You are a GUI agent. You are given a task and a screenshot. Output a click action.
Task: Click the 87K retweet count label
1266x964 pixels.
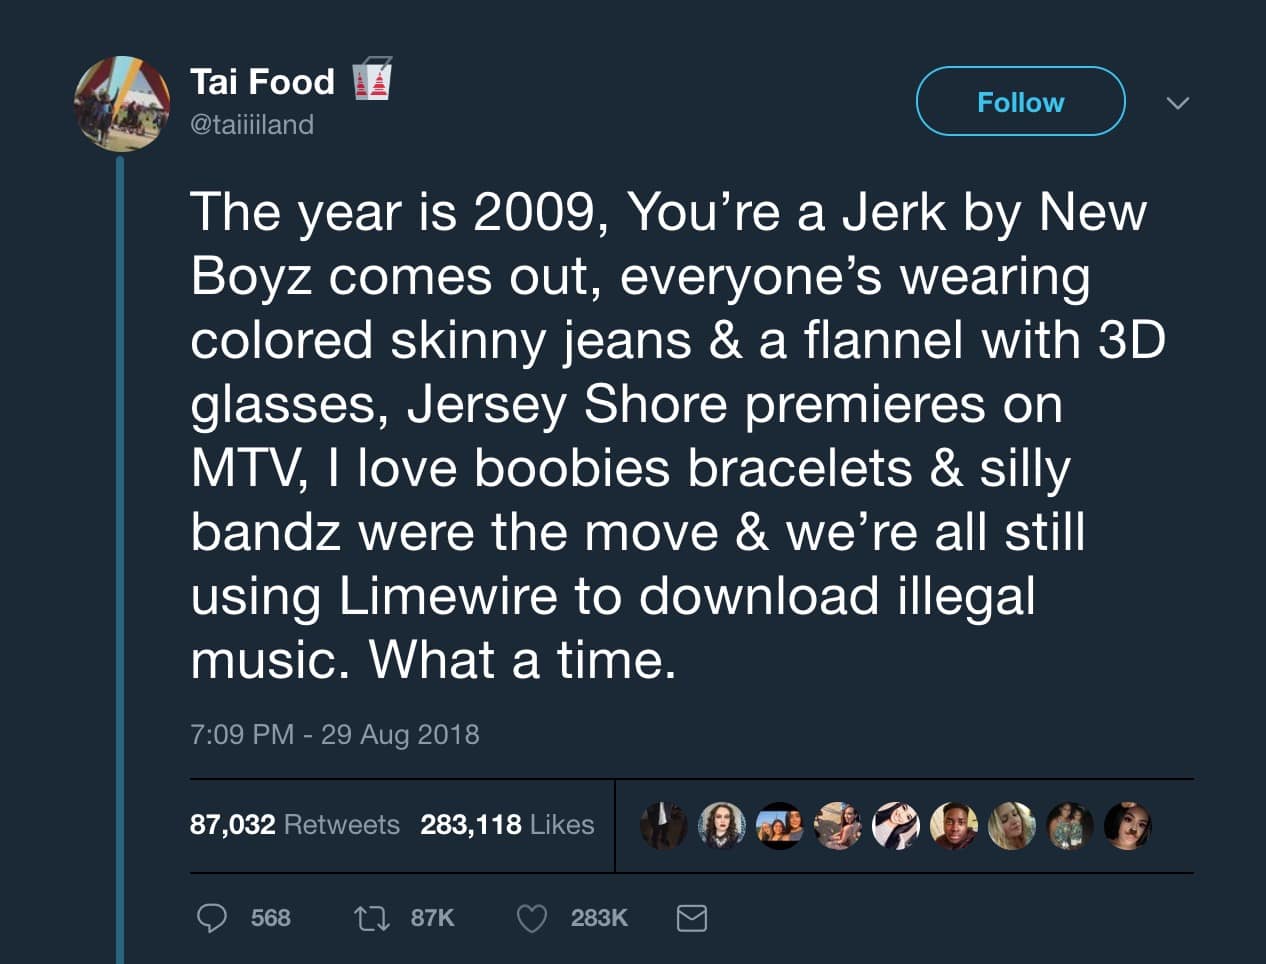tap(427, 917)
